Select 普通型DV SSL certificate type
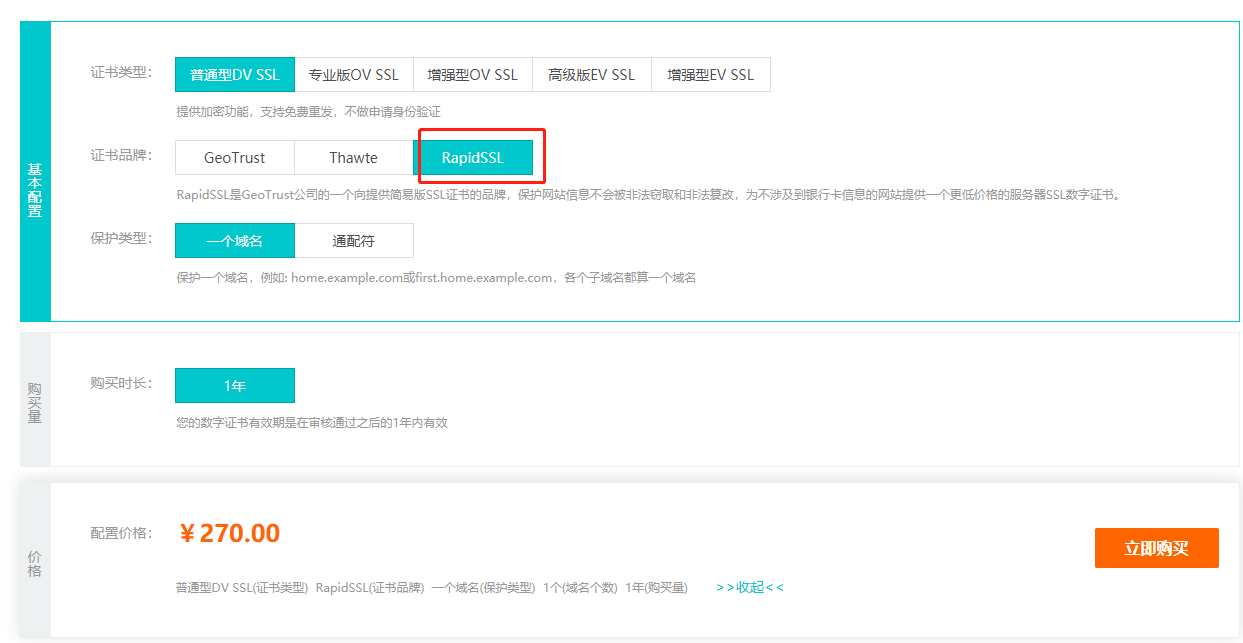The width and height of the screenshot is (1243, 643). (235, 75)
